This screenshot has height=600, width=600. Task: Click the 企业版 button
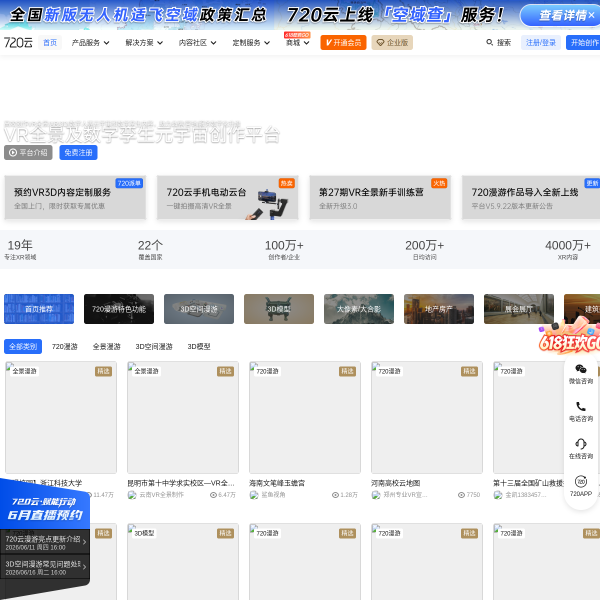pos(392,42)
